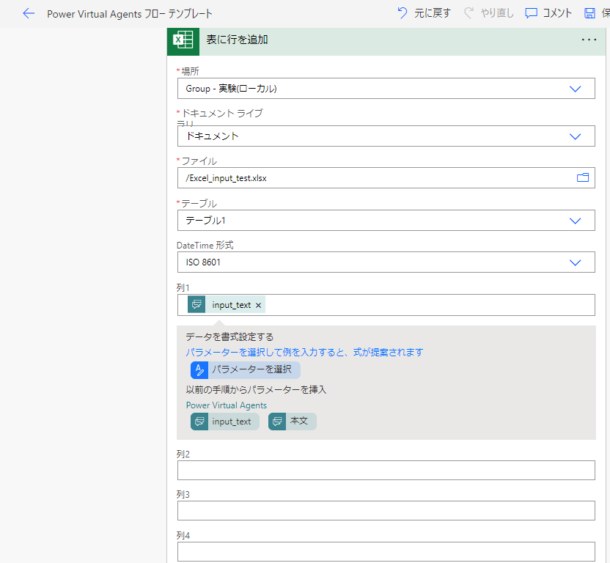Open the file picker folder icon
This screenshot has height=563, width=610.
coord(583,178)
